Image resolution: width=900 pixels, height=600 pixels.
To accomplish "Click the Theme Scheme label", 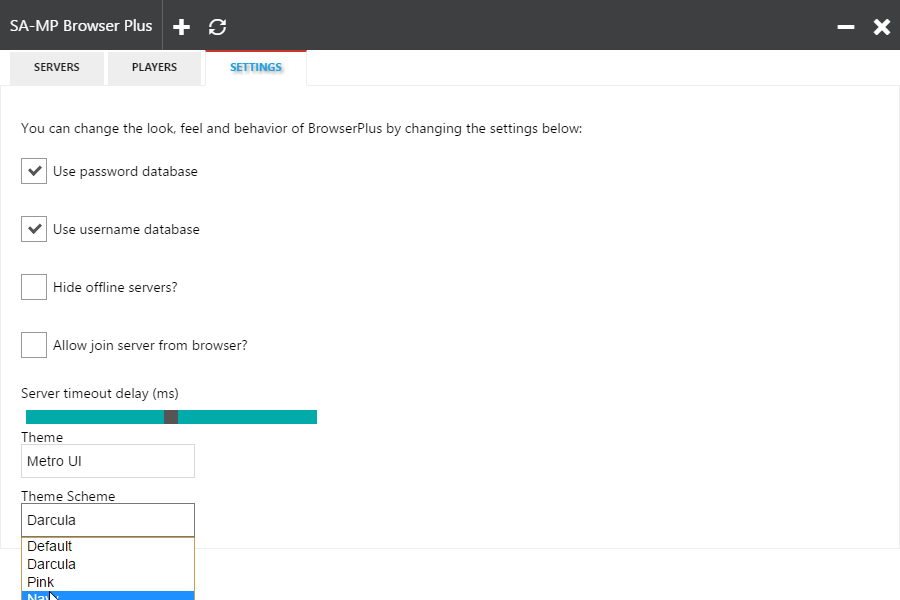I will tap(68, 496).
